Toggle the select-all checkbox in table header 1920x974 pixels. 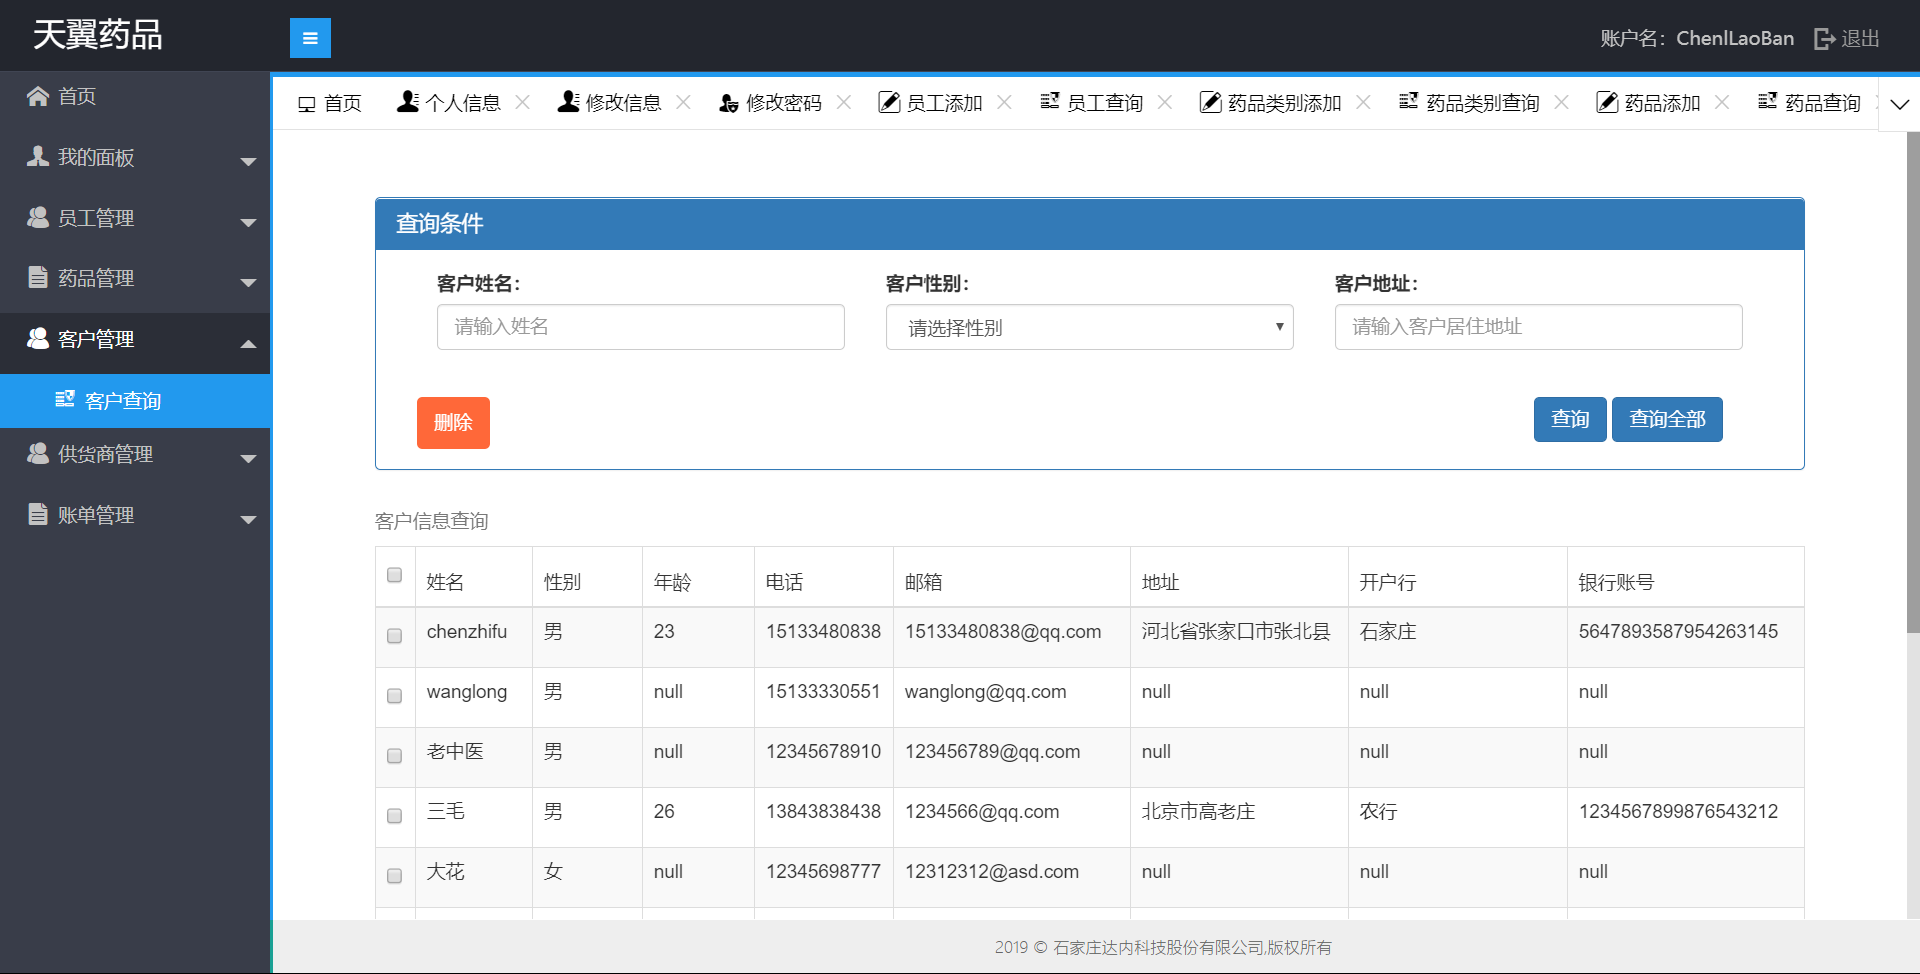[394, 575]
